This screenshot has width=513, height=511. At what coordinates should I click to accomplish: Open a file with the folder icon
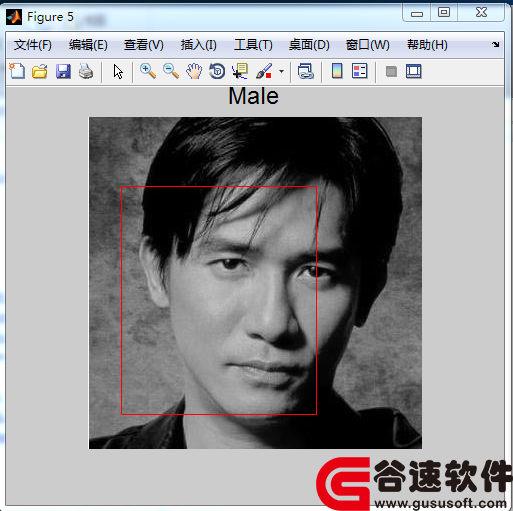(40, 71)
